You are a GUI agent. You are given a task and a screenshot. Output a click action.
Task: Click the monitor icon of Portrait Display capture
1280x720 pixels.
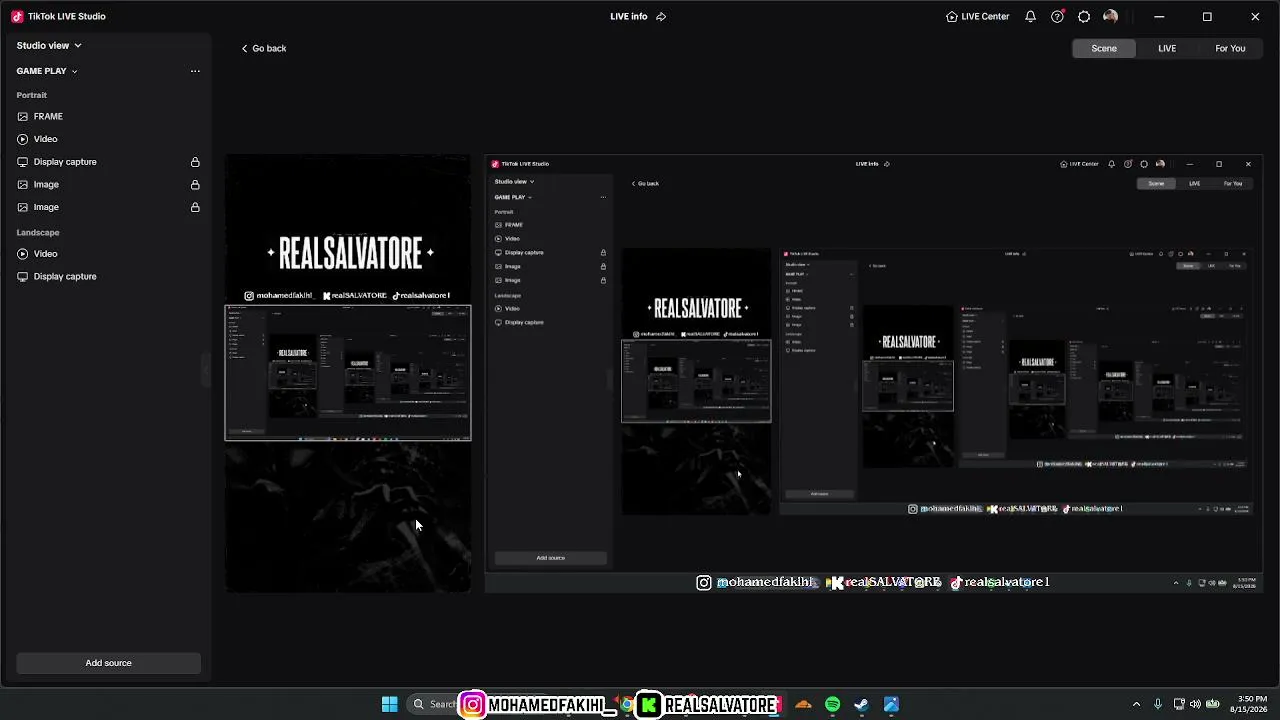pyautogui.click(x=23, y=162)
